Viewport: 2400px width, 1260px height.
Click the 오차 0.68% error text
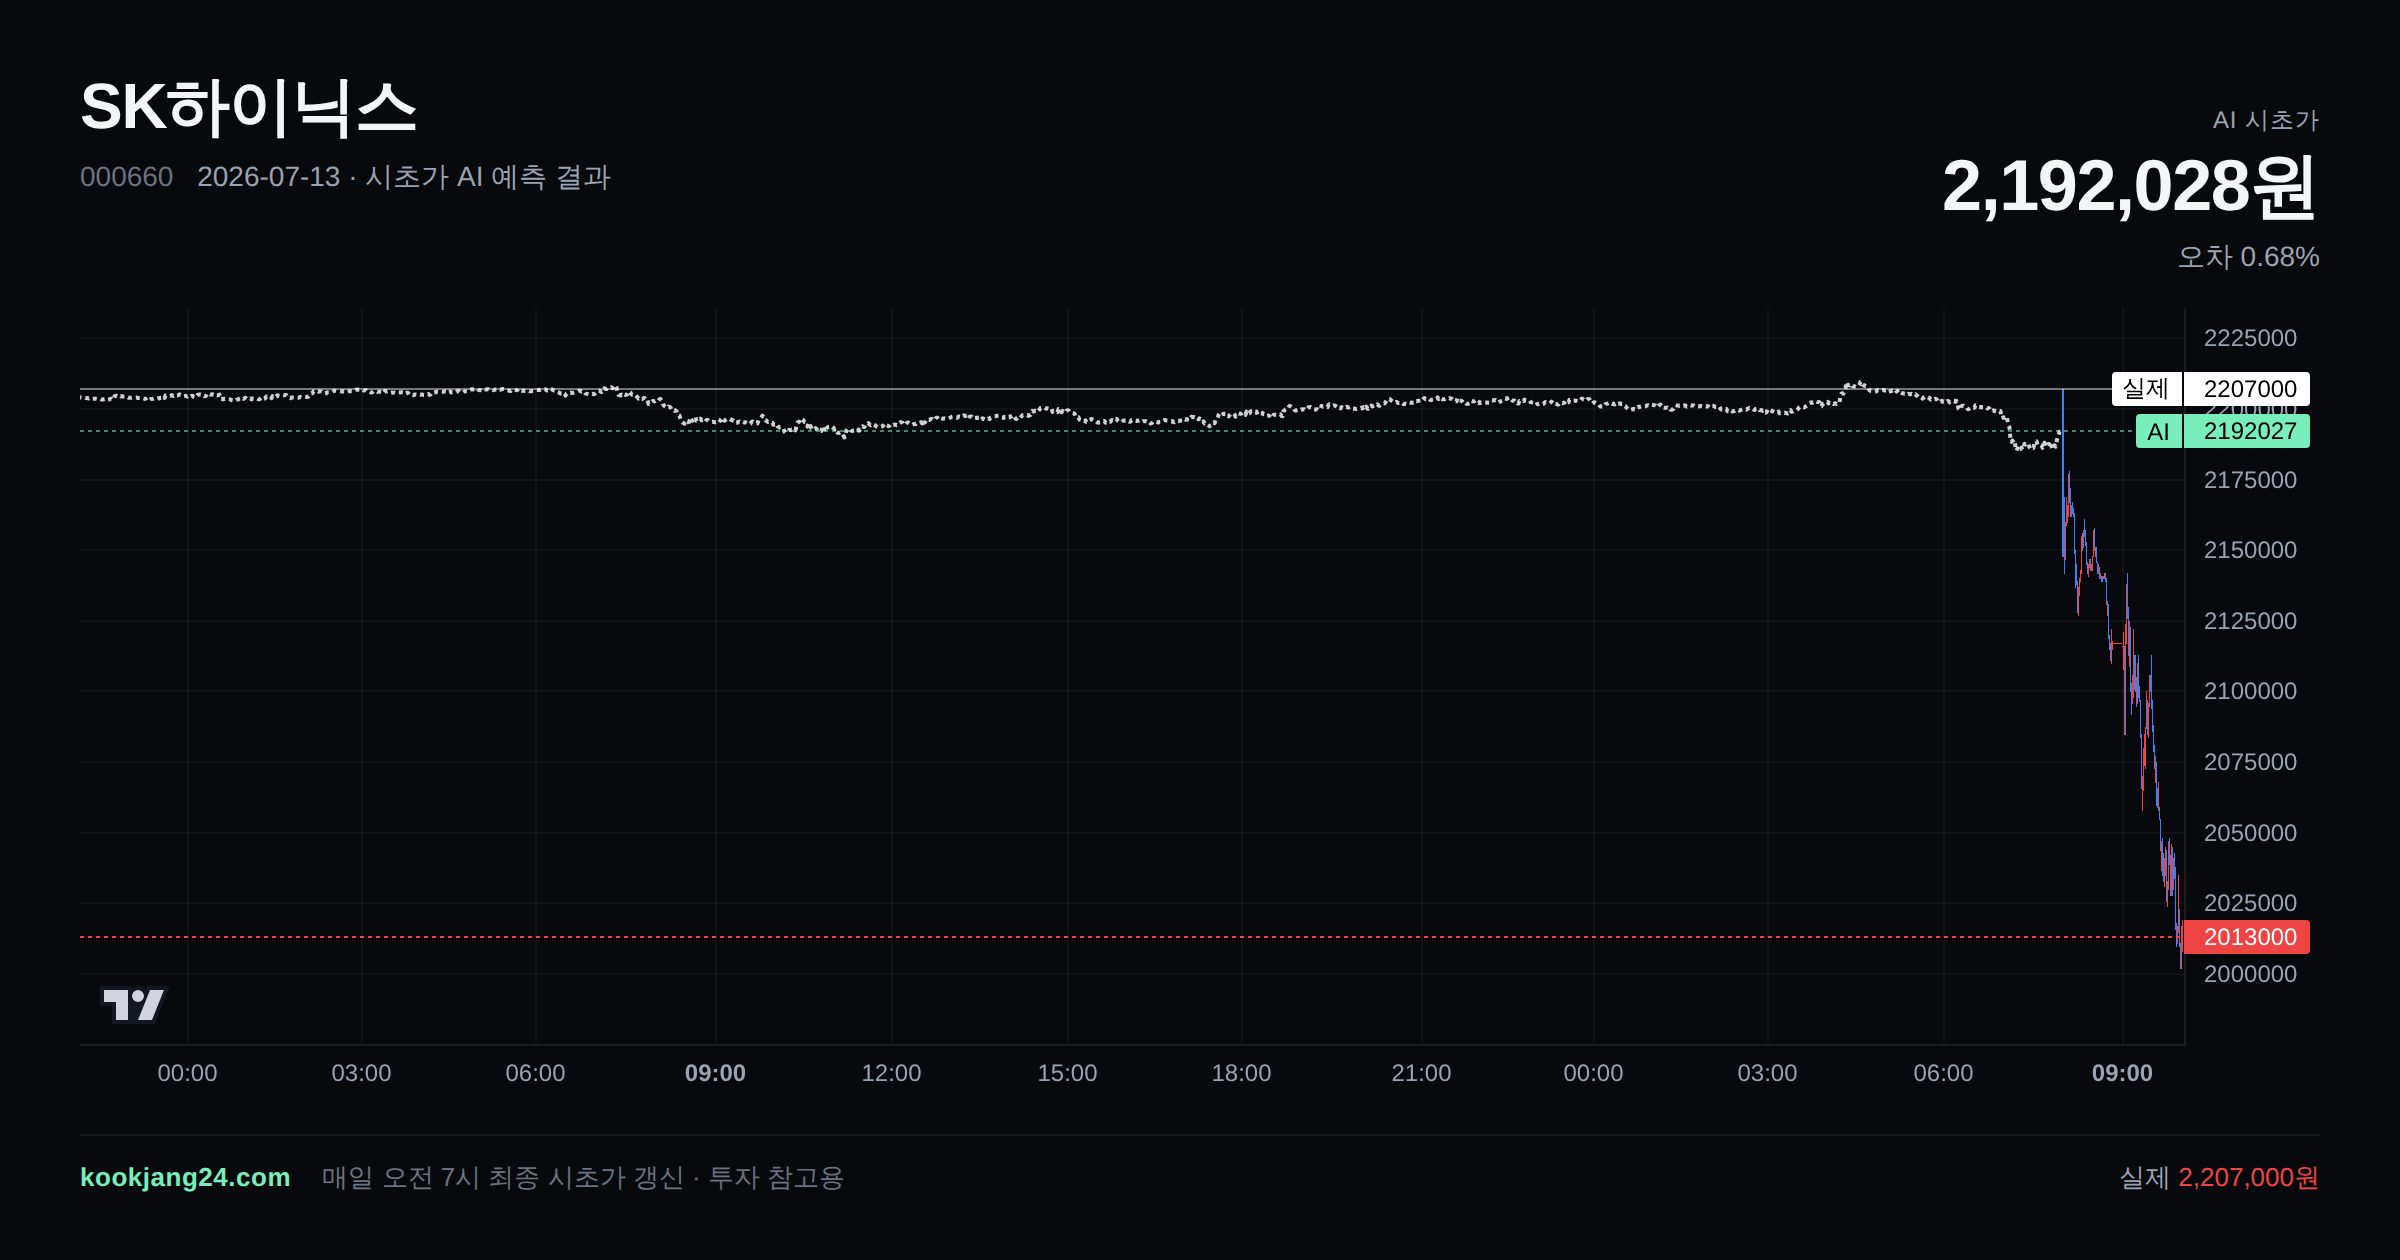(x=2248, y=257)
